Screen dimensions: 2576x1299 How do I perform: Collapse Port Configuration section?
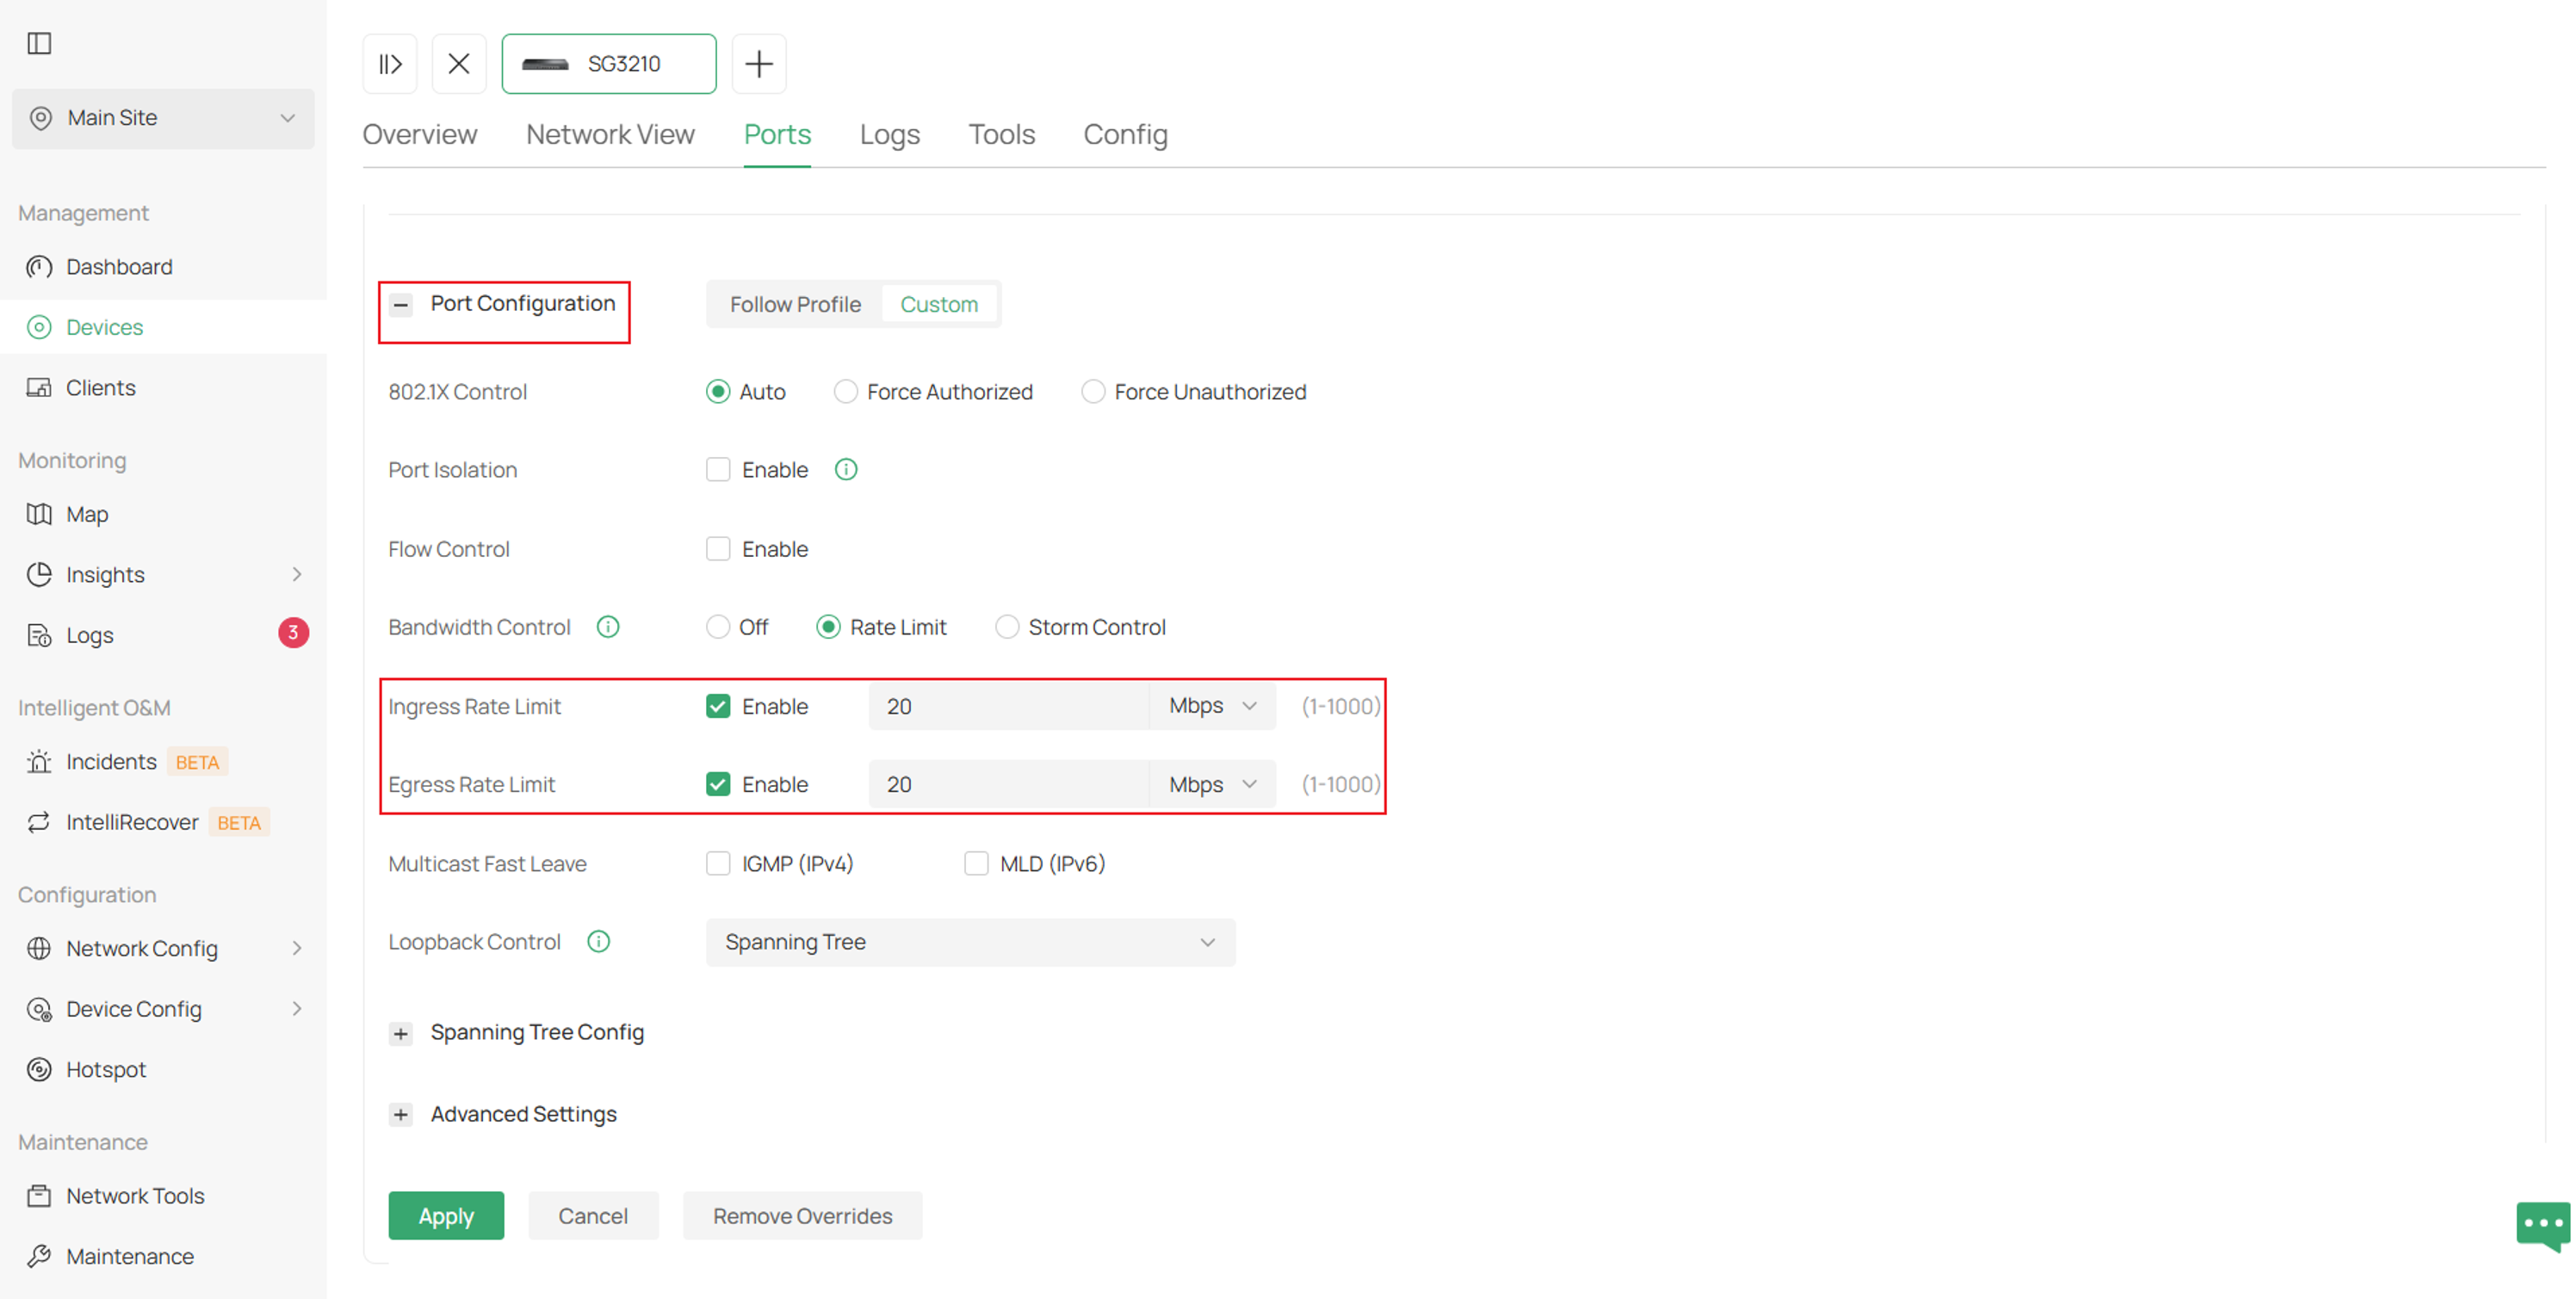(401, 304)
